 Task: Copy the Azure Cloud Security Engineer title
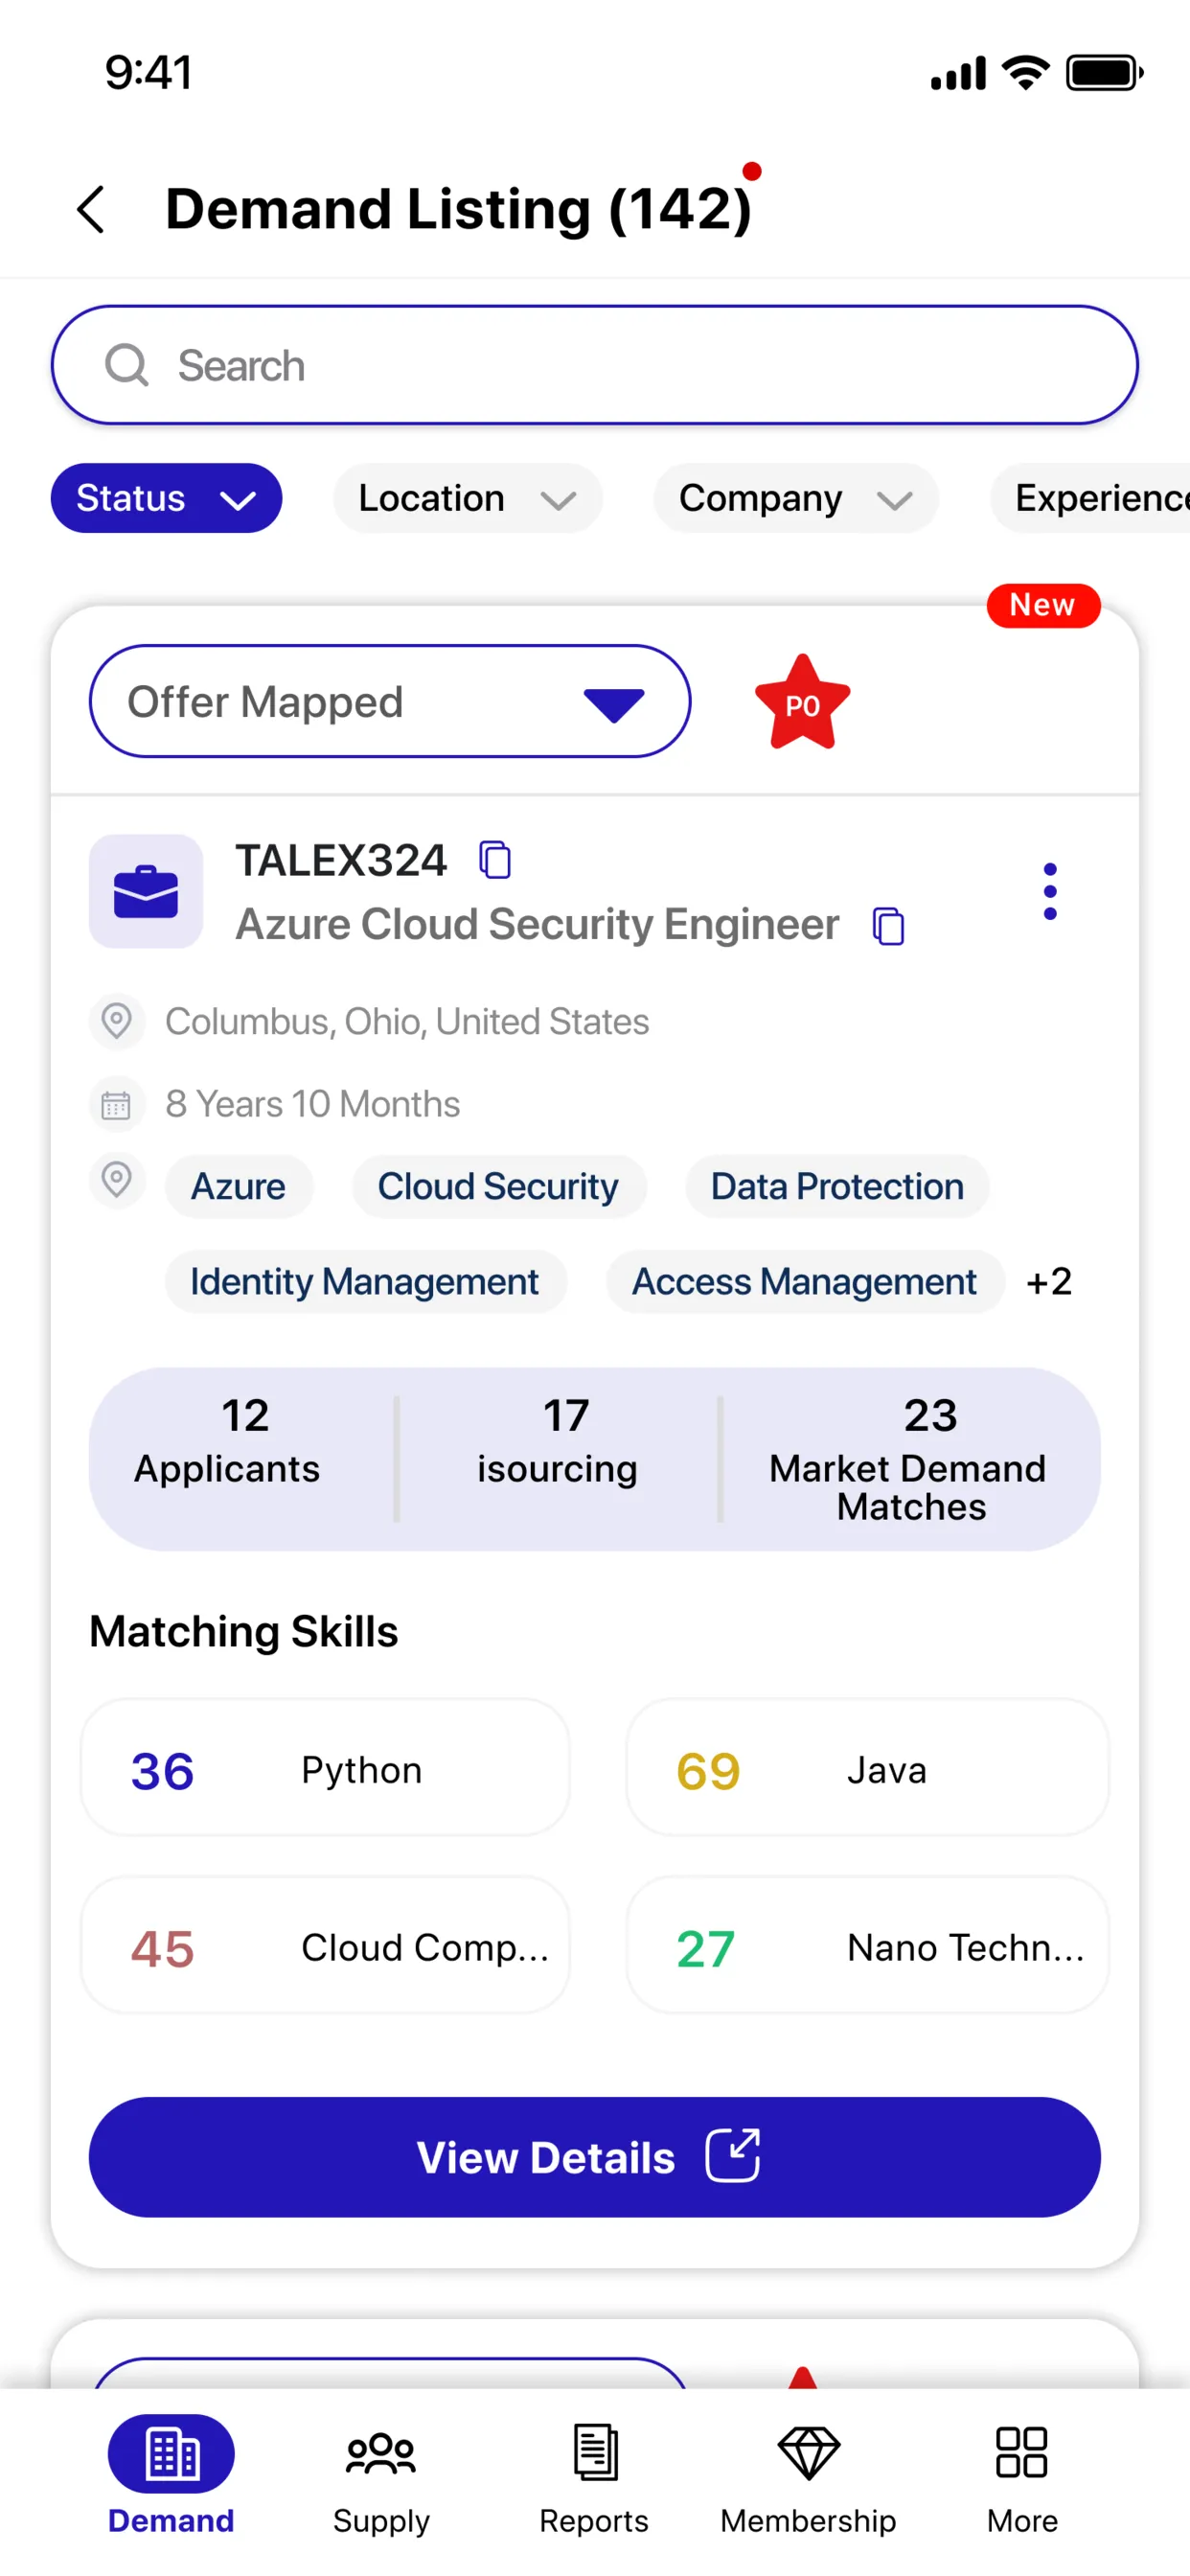pyautogui.click(x=888, y=925)
